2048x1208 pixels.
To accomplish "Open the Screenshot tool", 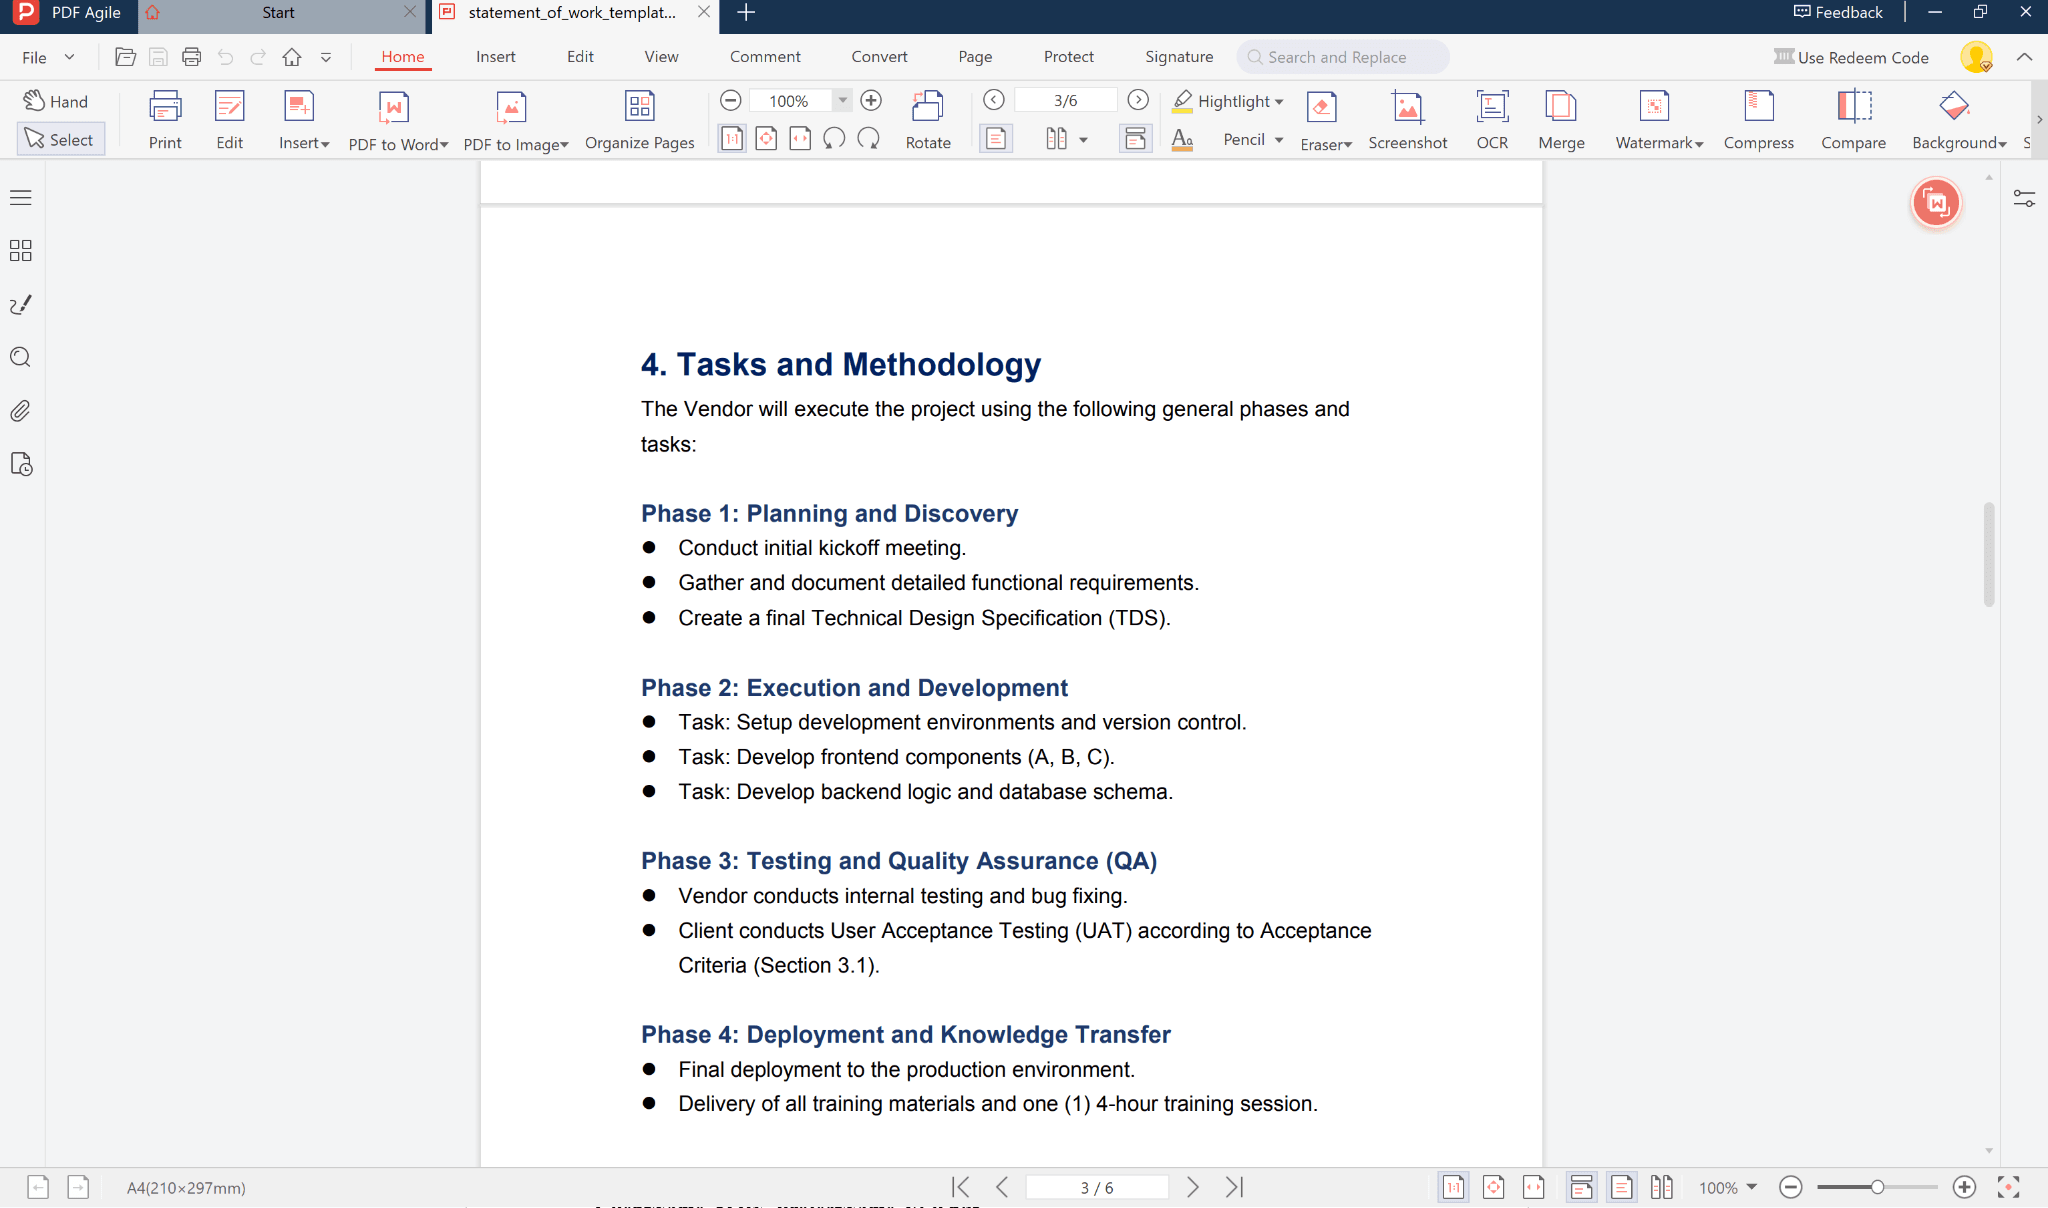I will pyautogui.click(x=1407, y=107).
